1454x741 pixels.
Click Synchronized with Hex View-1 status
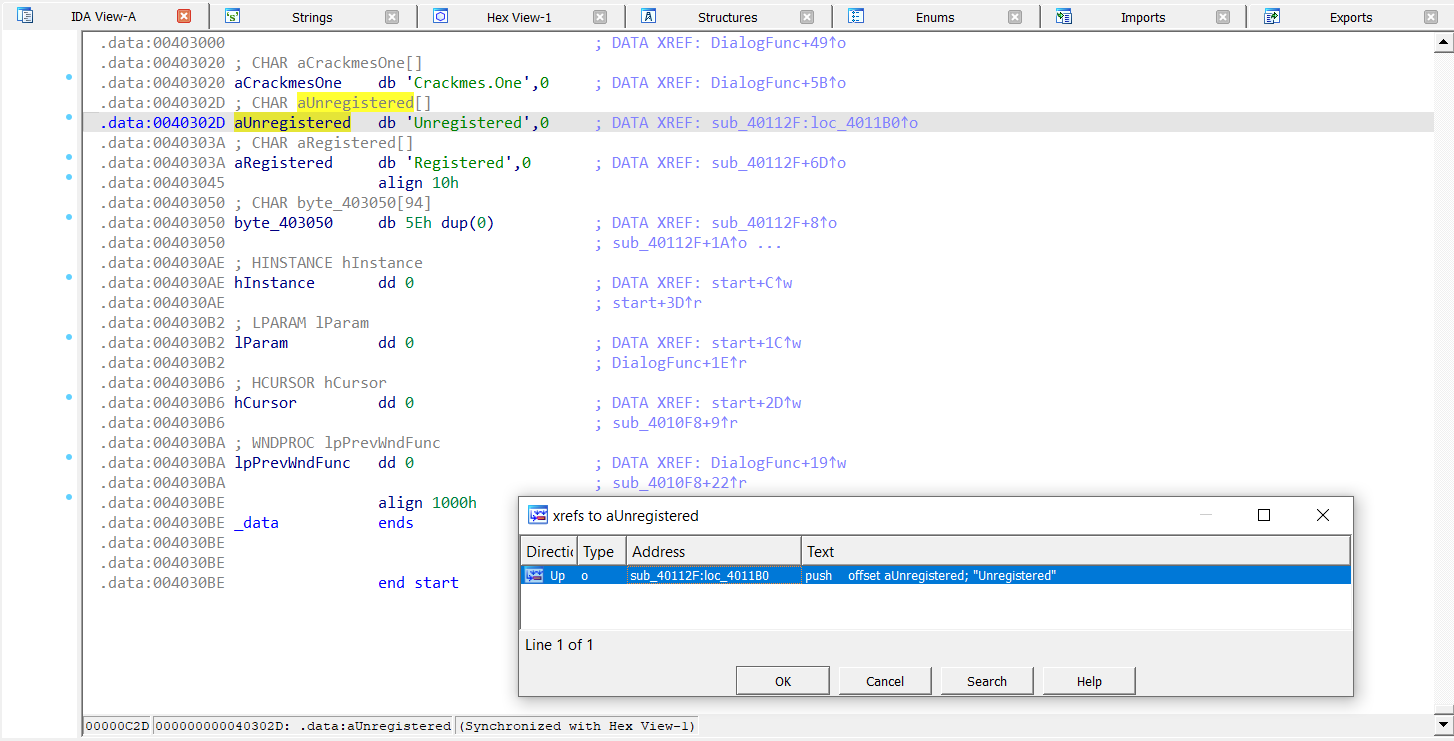[x=578, y=726]
